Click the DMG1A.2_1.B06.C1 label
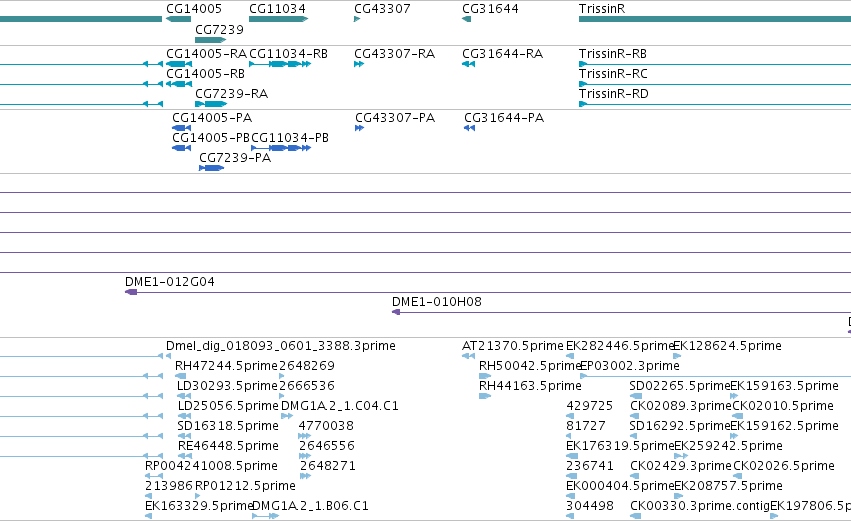 310,506
